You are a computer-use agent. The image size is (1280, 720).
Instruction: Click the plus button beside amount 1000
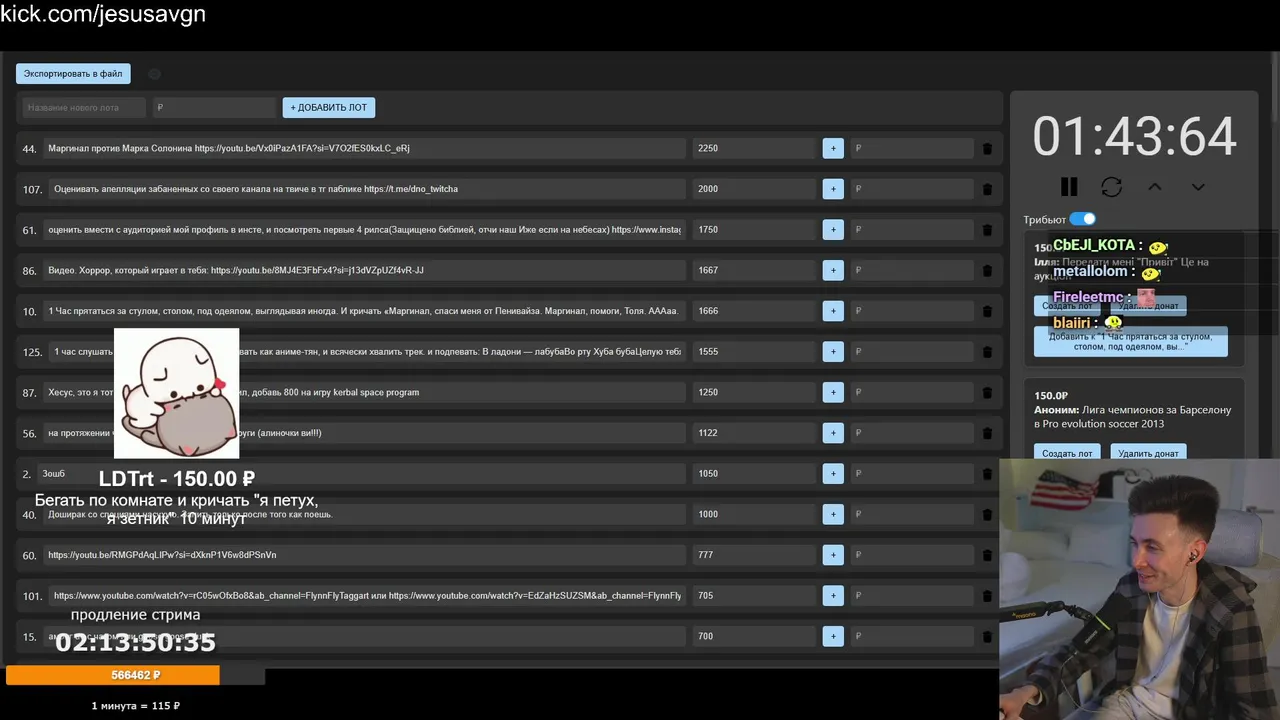833,514
